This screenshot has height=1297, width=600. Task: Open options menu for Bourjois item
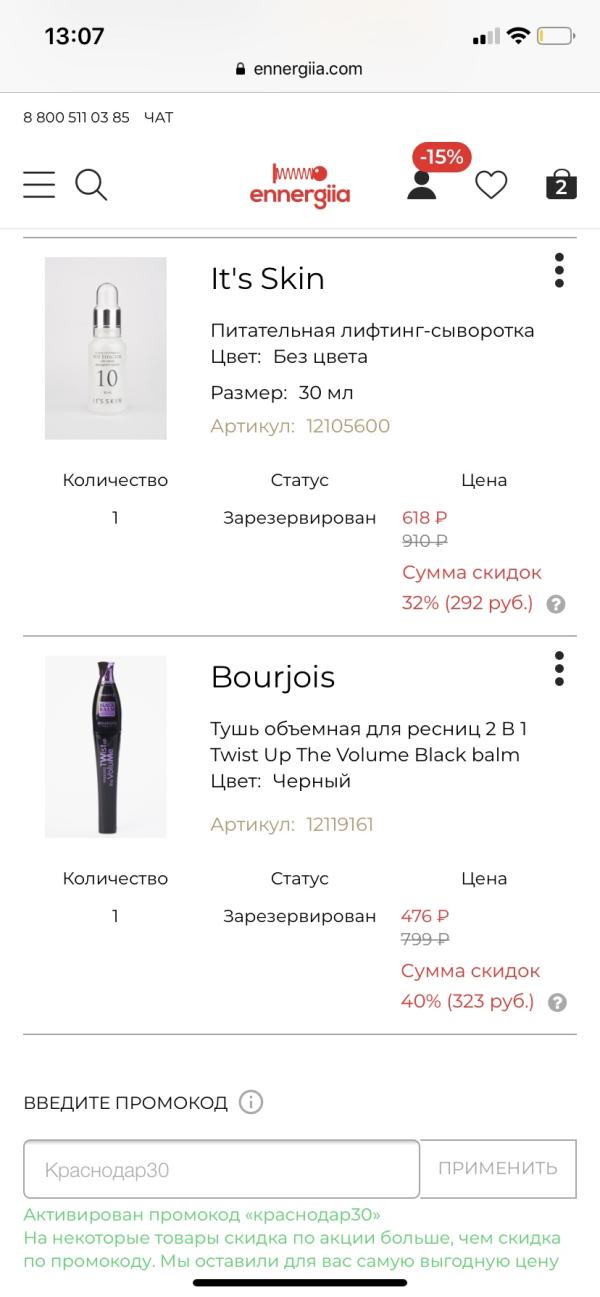(x=559, y=668)
